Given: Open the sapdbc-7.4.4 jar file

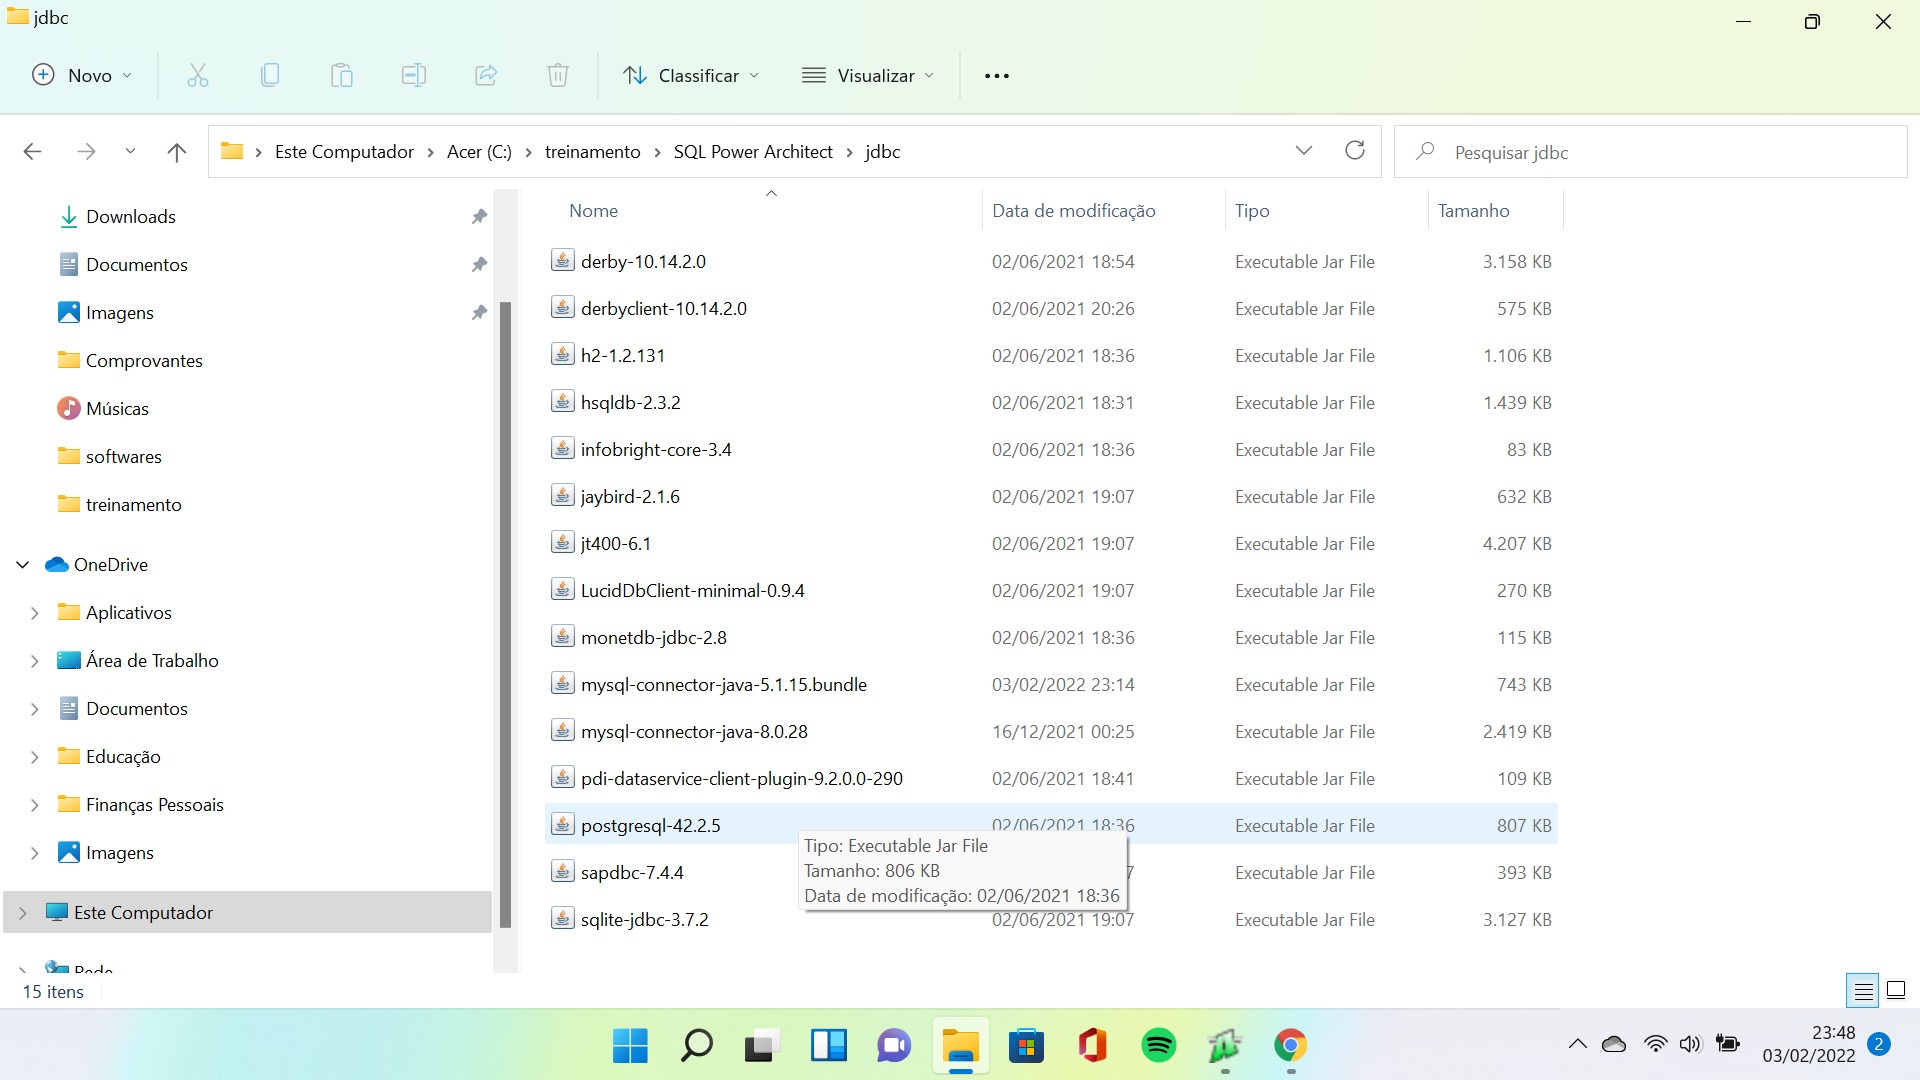Looking at the screenshot, I should pos(632,872).
